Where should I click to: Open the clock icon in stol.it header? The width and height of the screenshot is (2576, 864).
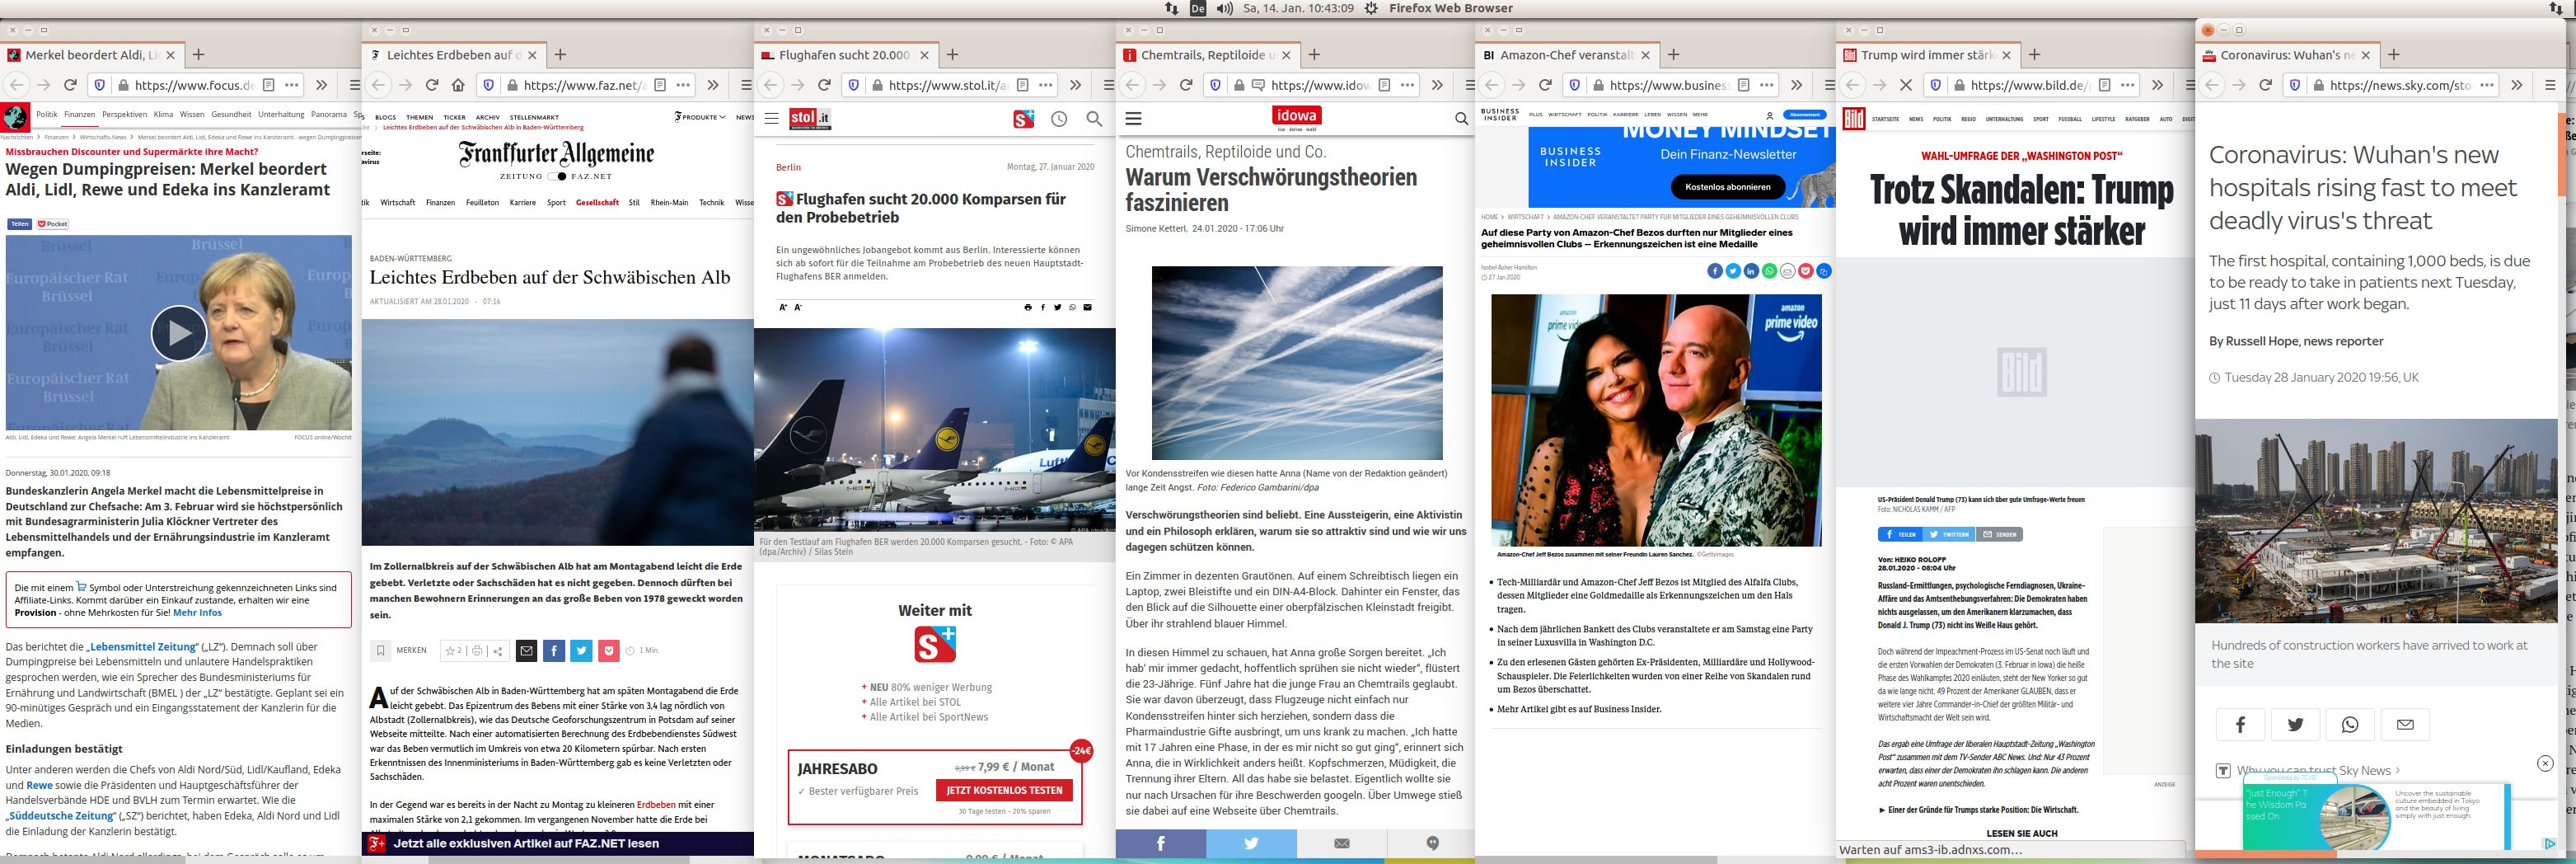1059,119
